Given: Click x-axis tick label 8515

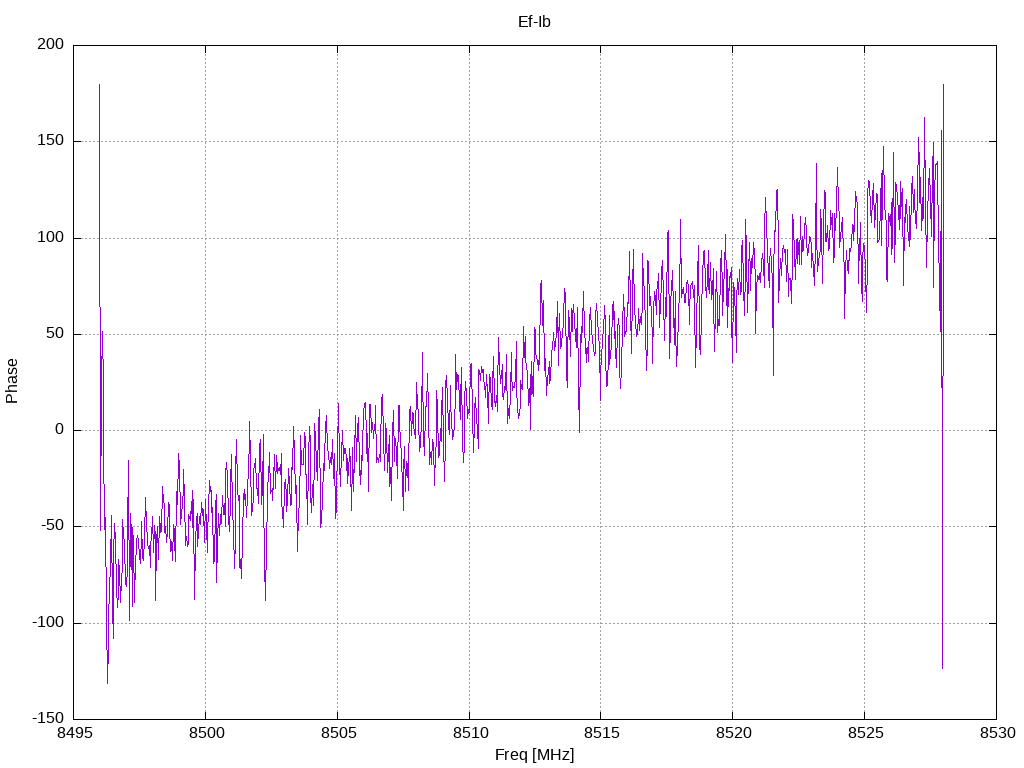Looking at the screenshot, I should (602, 733).
